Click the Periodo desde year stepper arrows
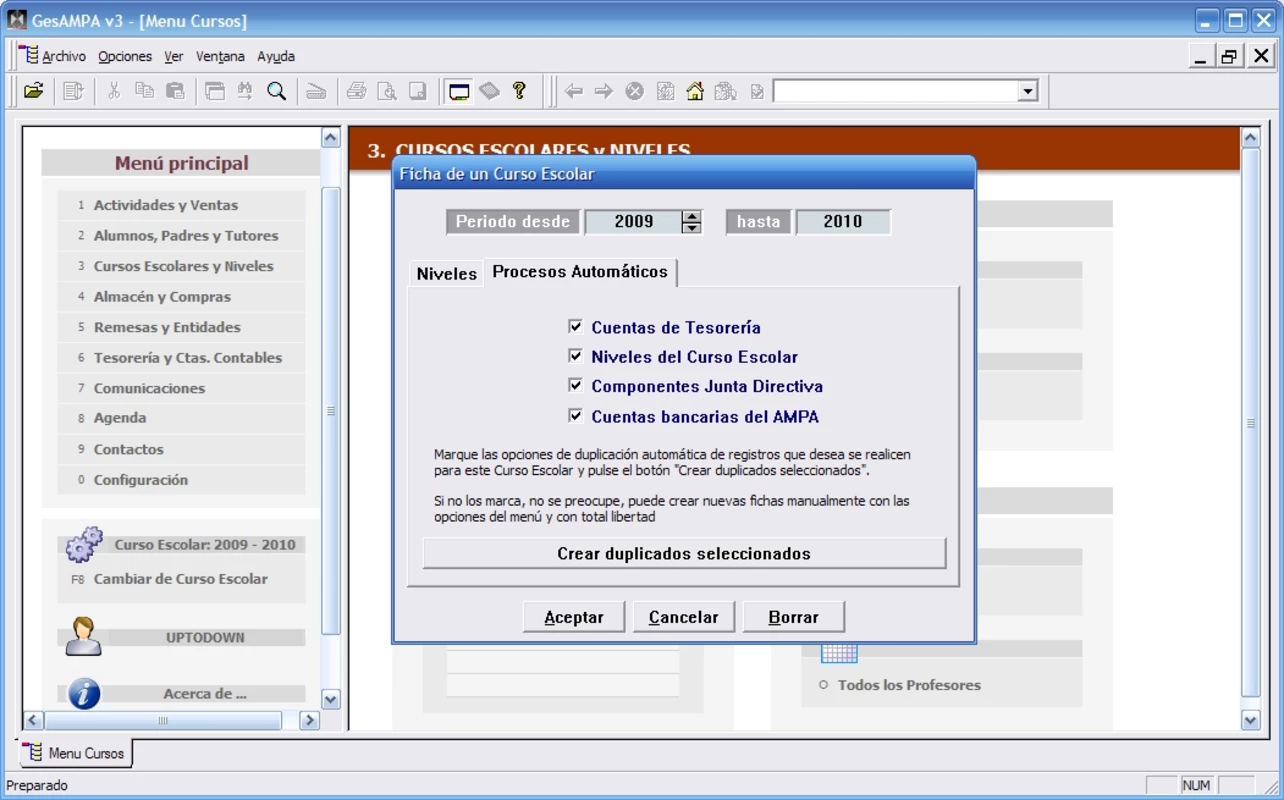This screenshot has height=800, width=1284. 692,222
